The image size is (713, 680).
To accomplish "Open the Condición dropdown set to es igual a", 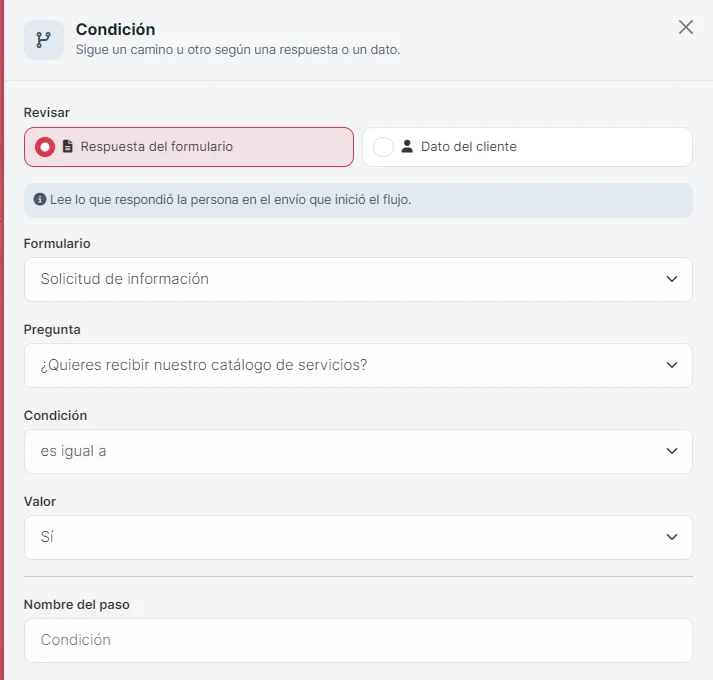I will [x=358, y=451].
